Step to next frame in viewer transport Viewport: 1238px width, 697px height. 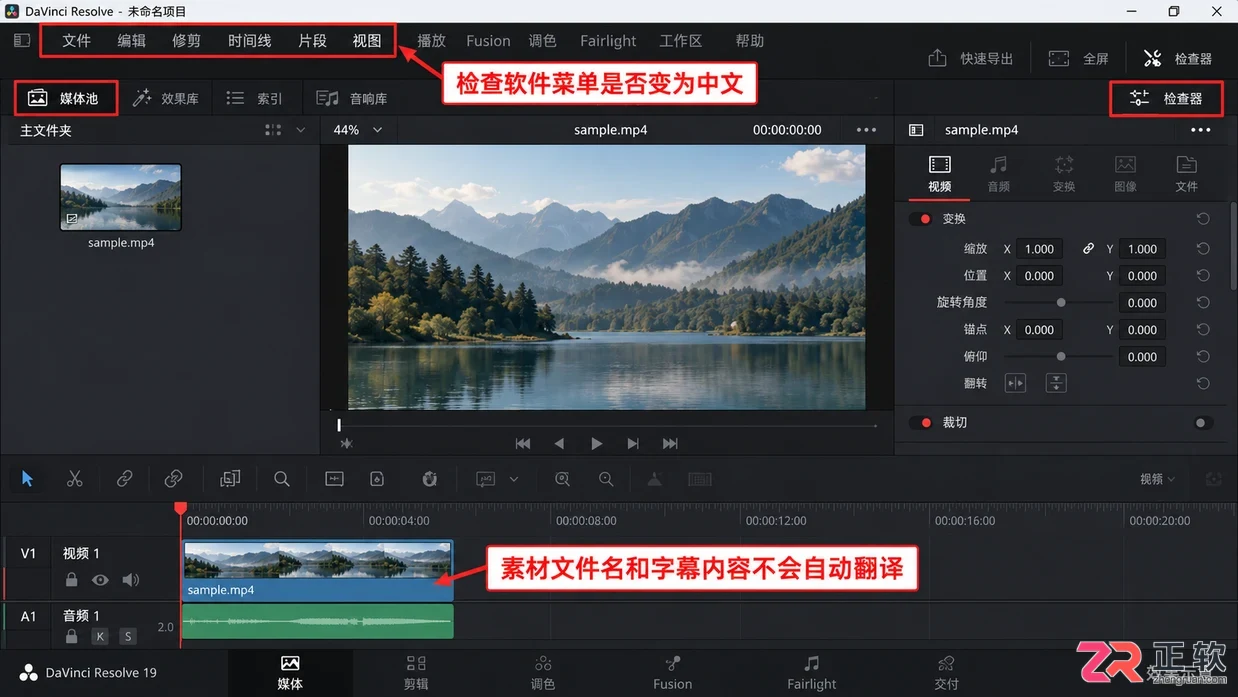click(633, 444)
